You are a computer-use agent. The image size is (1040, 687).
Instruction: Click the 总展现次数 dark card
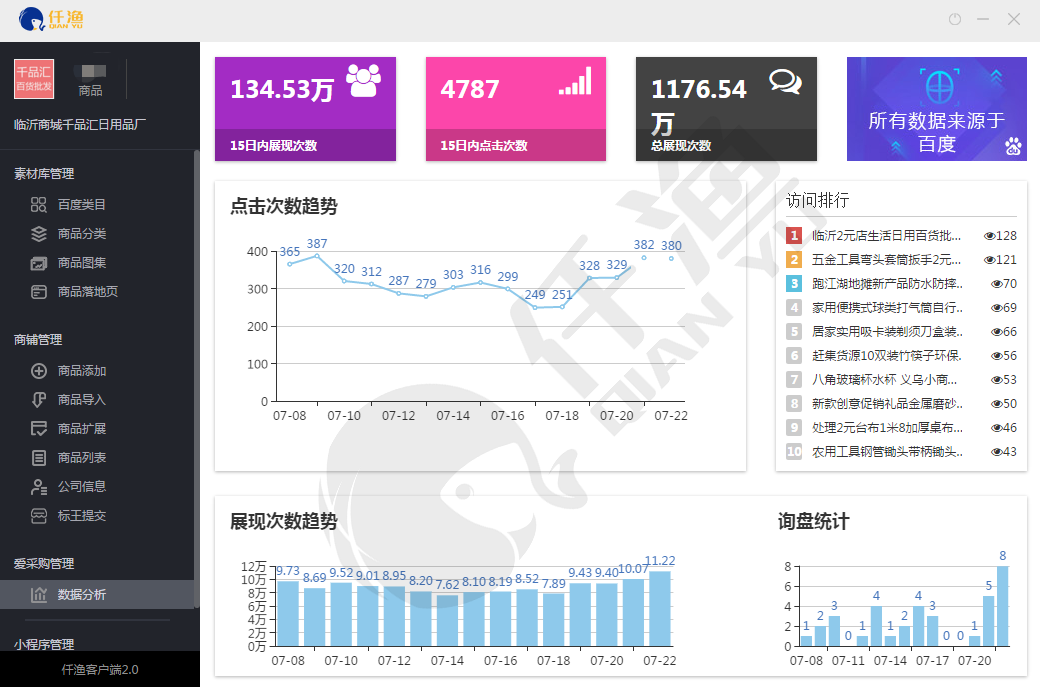tap(726, 109)
